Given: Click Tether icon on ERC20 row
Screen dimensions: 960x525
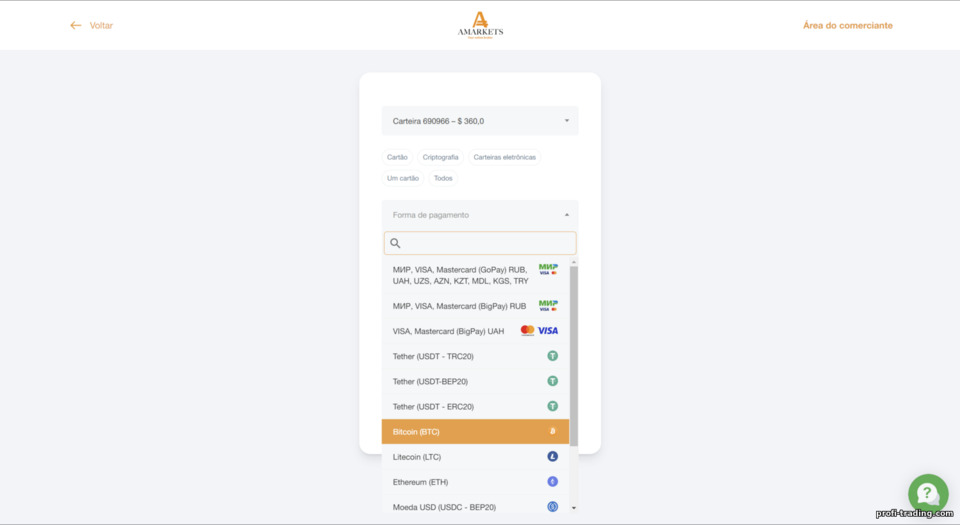Looking at the screenshot, I should point(552,406).
